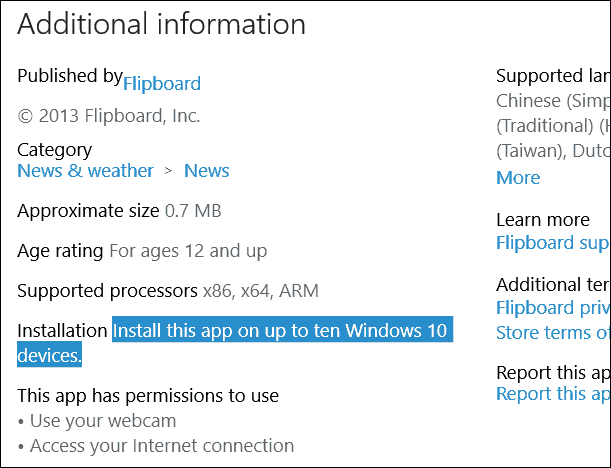Click the Use your webcam permission
Image resolution: width=611 pixels, height=468 pixels.
pyautogui.click(x=103, y=421)
